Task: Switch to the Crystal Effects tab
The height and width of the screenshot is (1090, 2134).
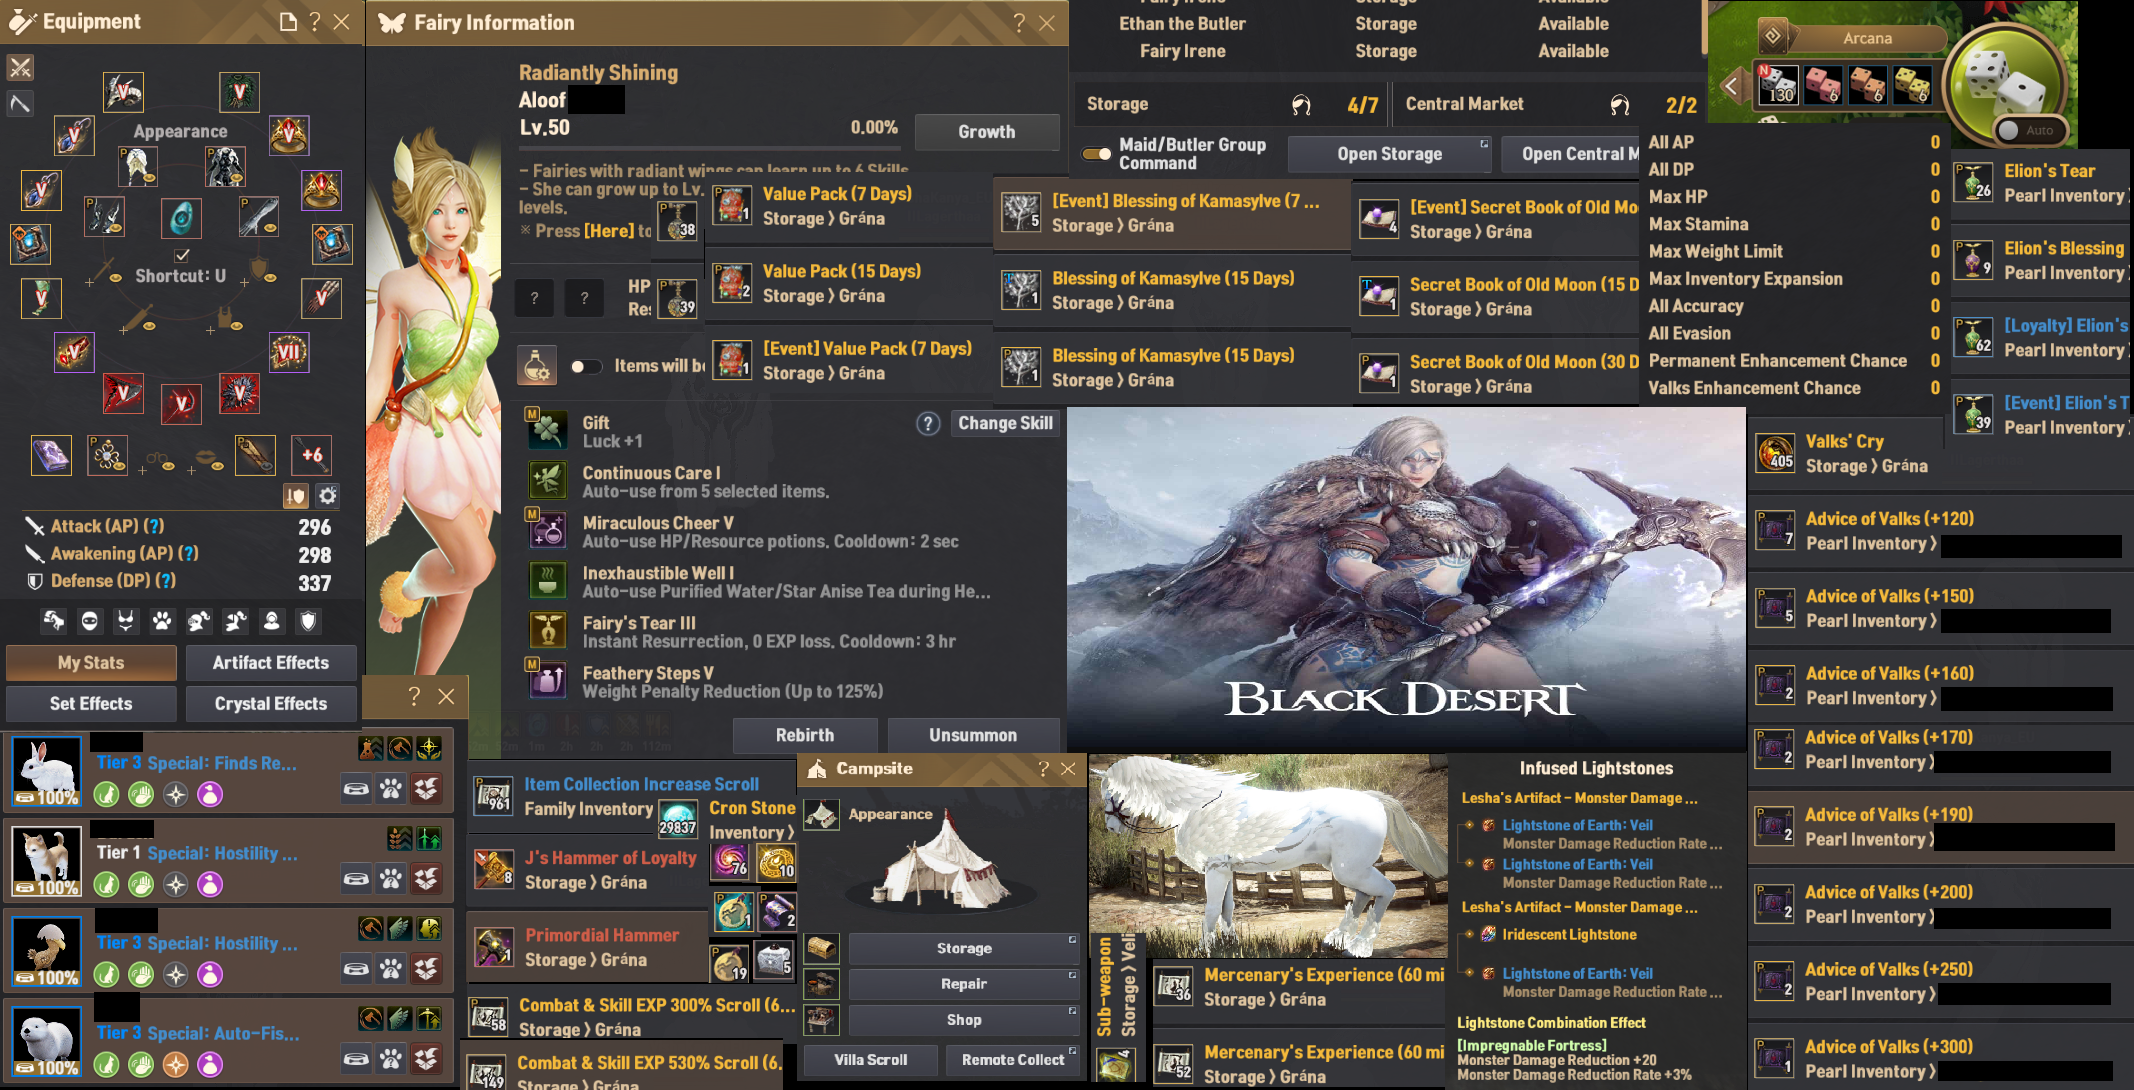Action: click(x=271, y=704)
